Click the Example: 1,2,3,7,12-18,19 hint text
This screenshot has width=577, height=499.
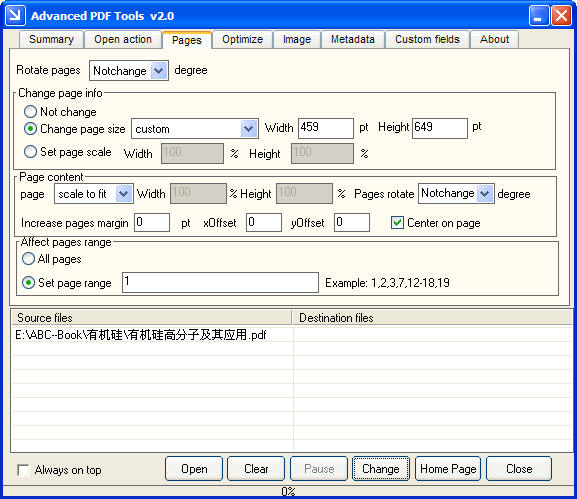tap(387, 283)
